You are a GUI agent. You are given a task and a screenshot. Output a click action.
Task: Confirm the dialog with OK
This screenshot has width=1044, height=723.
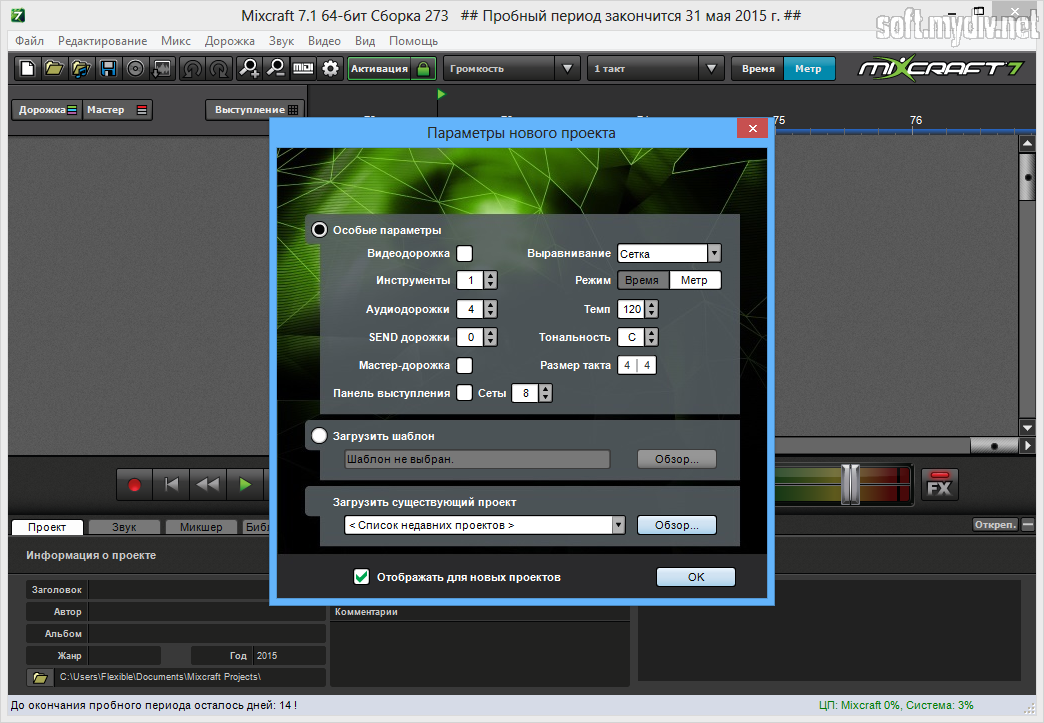696,577
